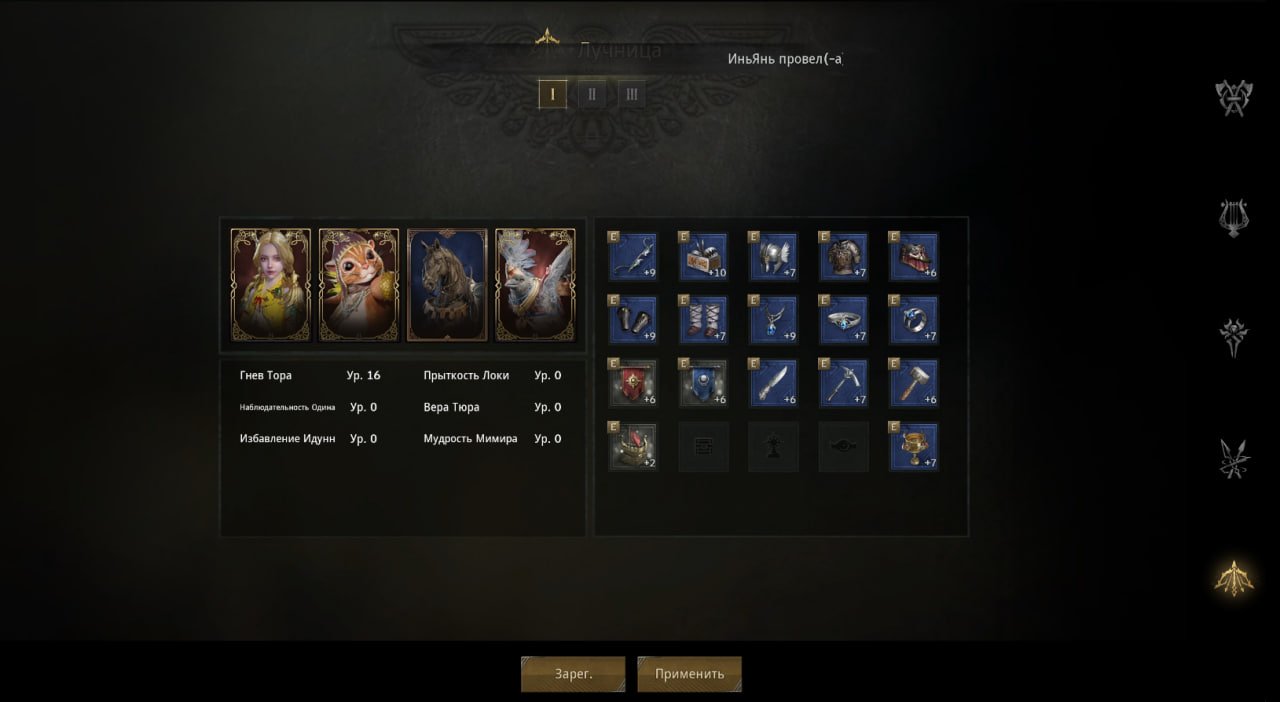Select the dagger item +6
Viewport: 1280px width, 702px height.
(x=774, y=383)
